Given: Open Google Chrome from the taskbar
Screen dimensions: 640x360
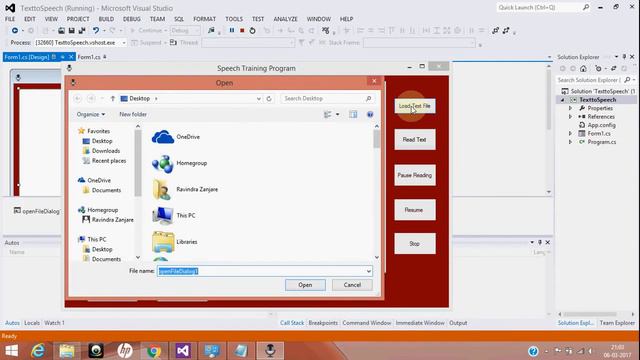Looking at the screenshot, I should pos(154,351).
